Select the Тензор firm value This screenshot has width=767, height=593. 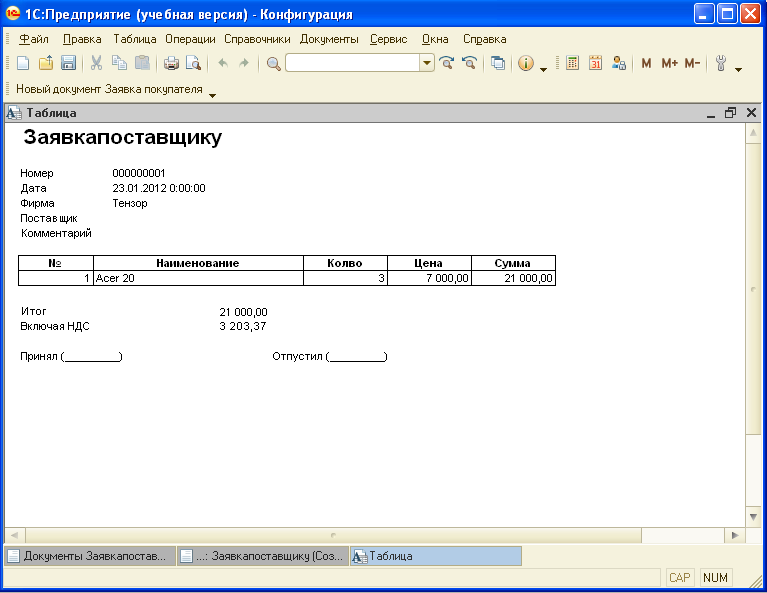(130, 204)
